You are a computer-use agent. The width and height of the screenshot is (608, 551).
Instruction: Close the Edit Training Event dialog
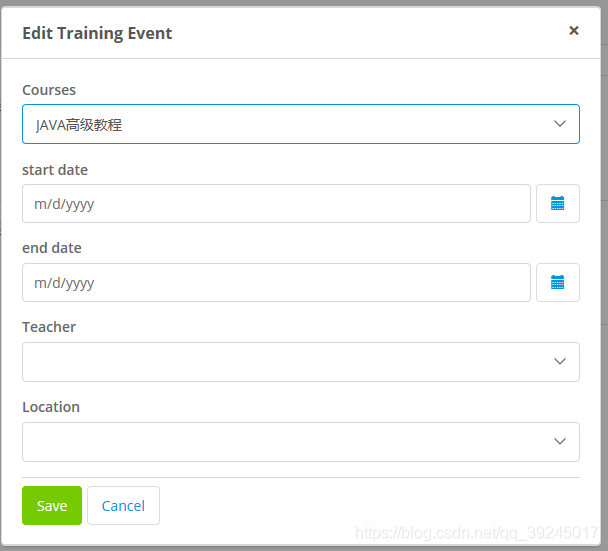coord(574,31)
